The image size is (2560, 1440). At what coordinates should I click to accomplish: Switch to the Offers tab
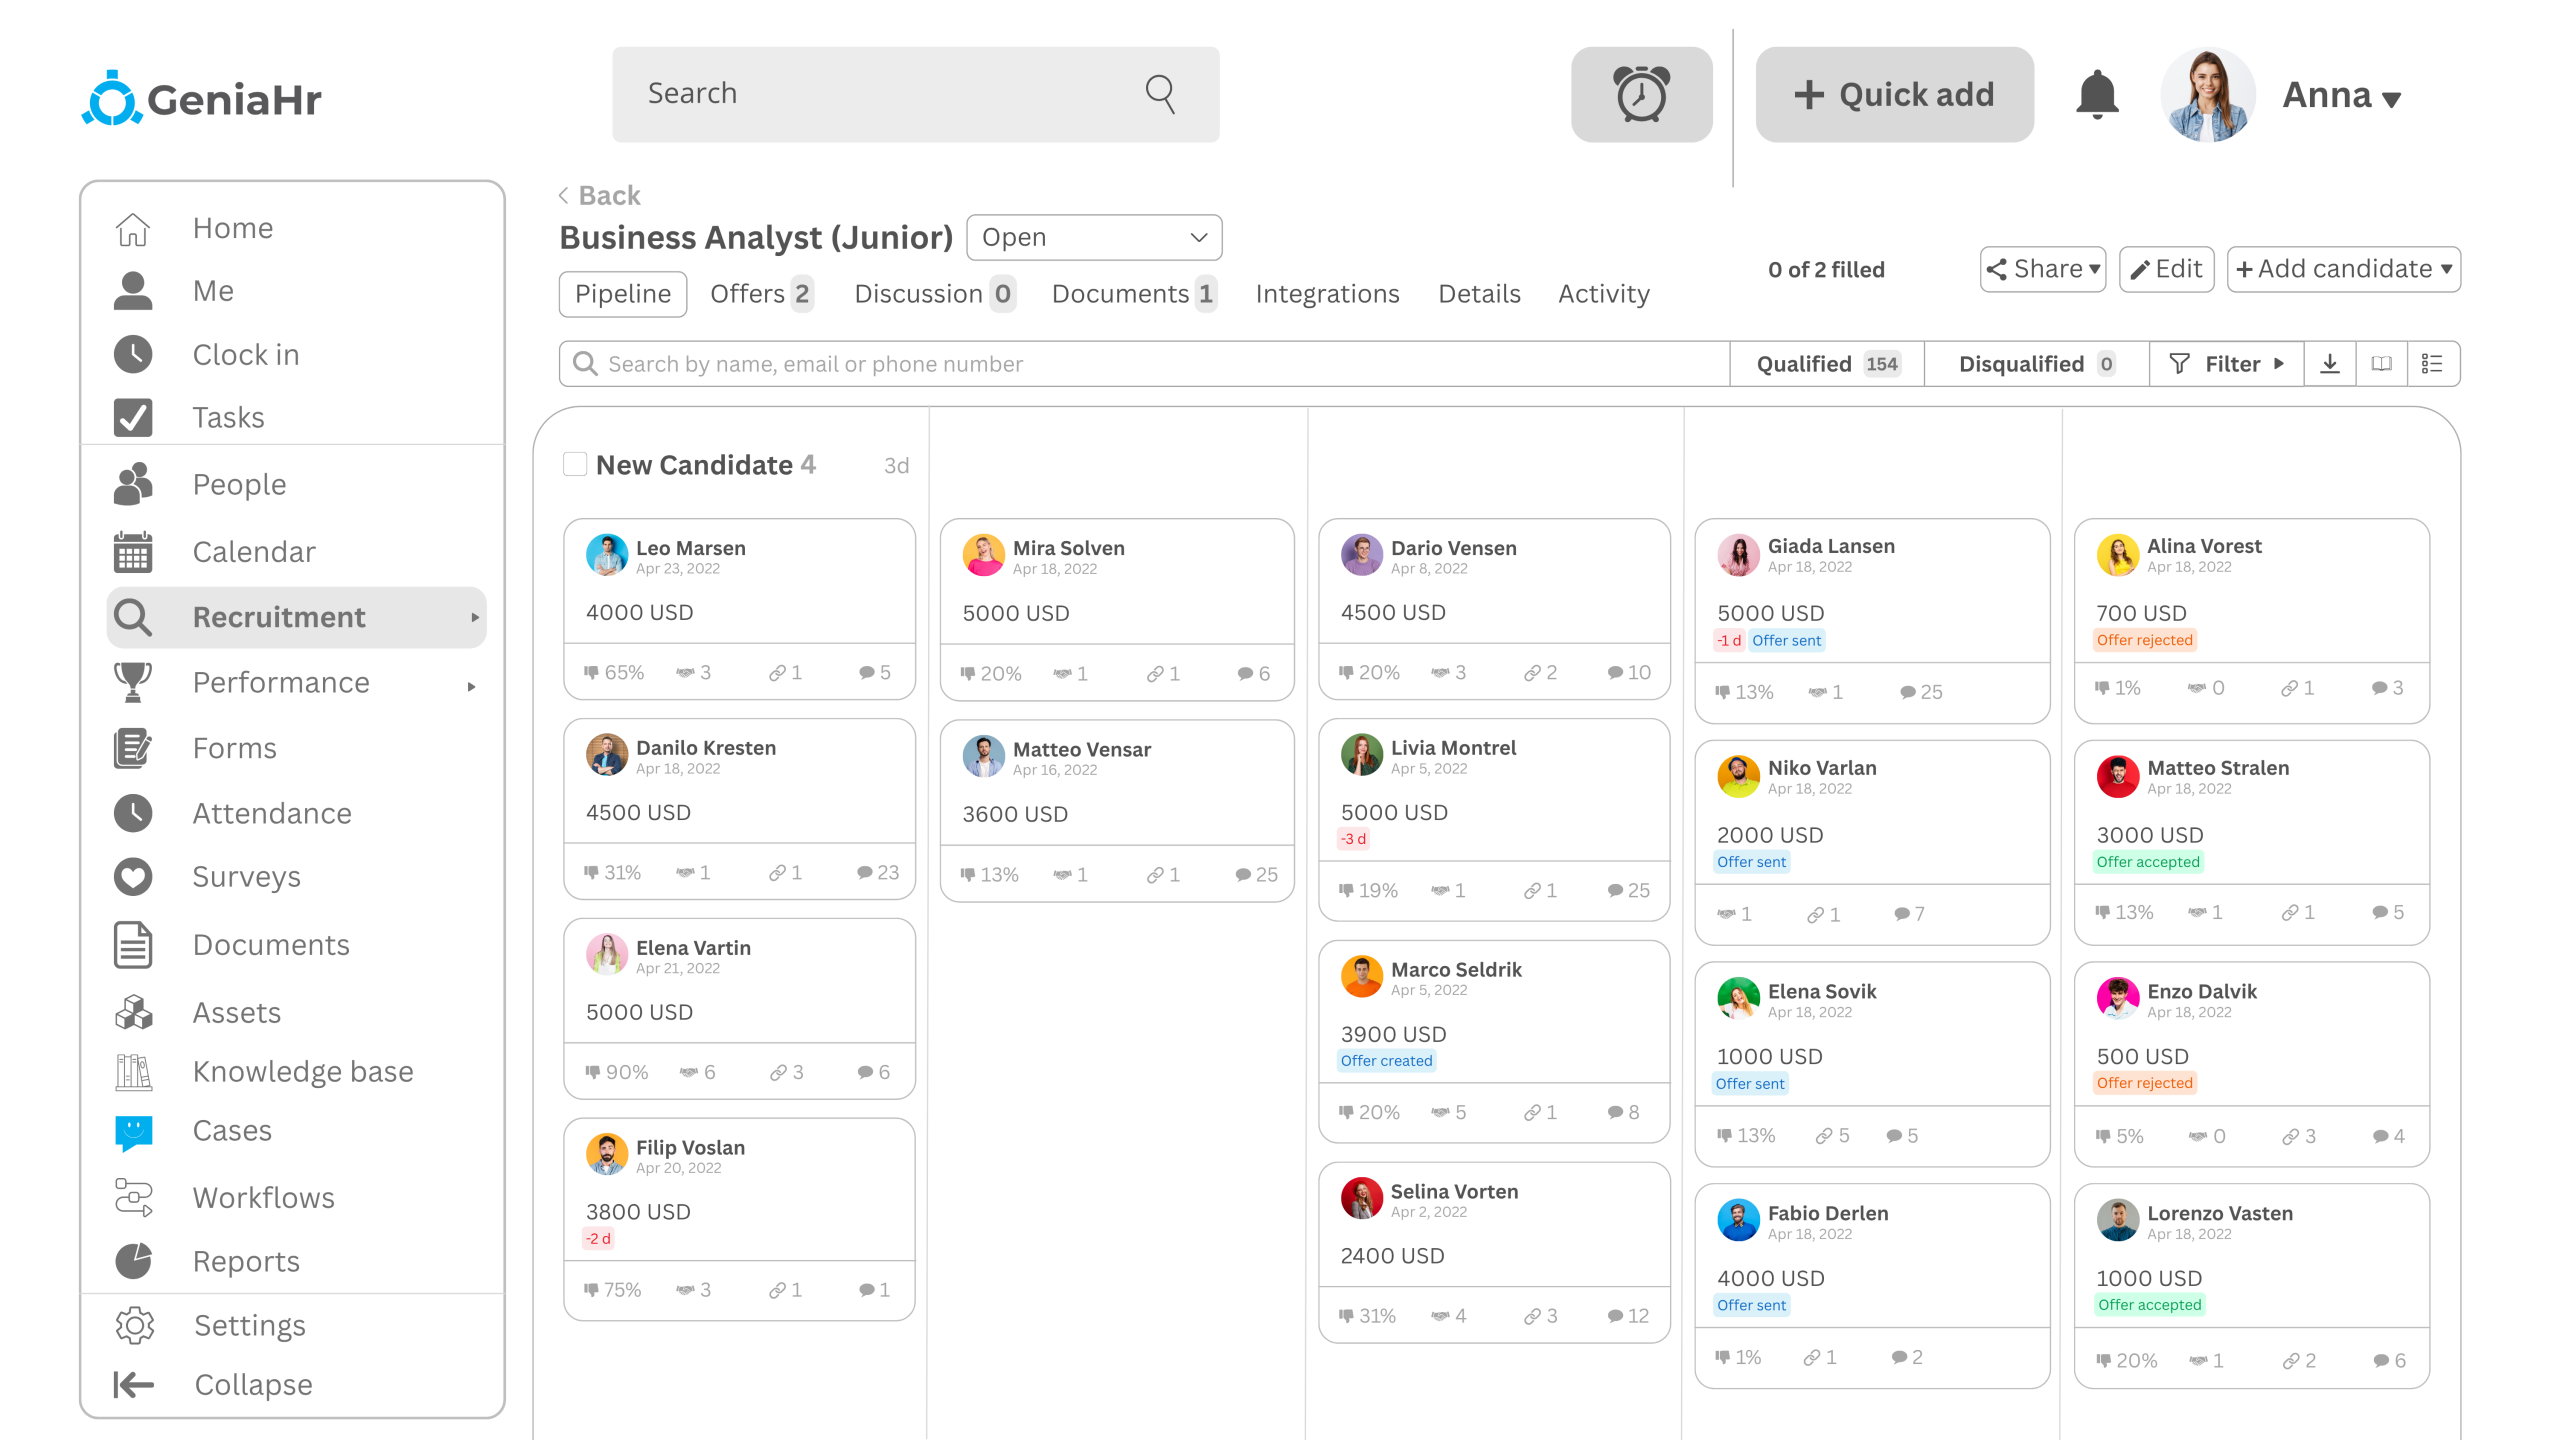coord(759,294)
